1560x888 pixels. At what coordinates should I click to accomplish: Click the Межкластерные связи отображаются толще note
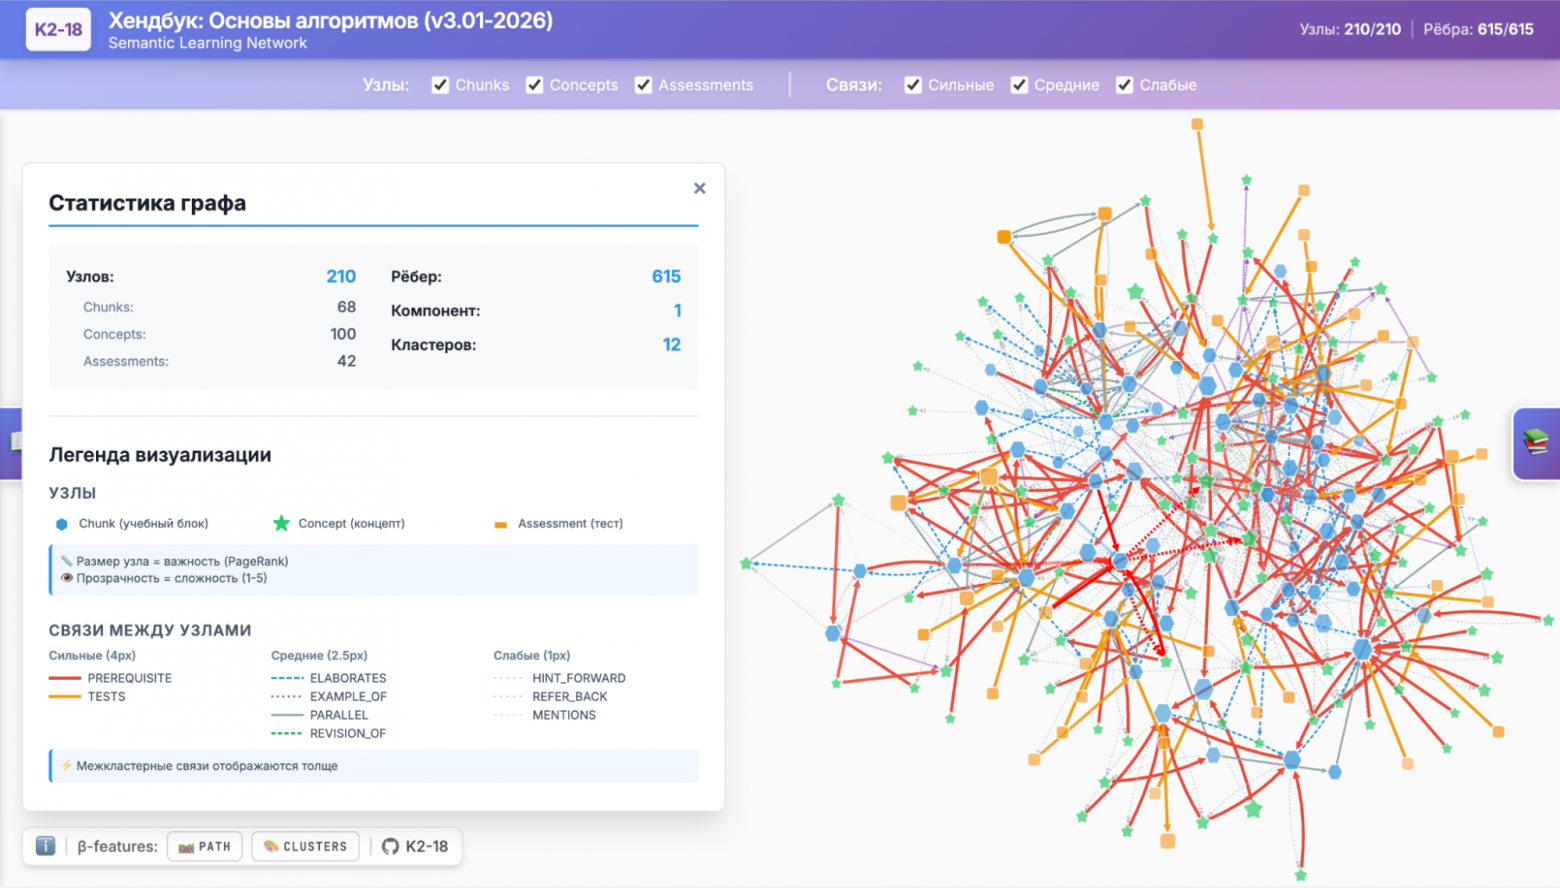(207, 766)
